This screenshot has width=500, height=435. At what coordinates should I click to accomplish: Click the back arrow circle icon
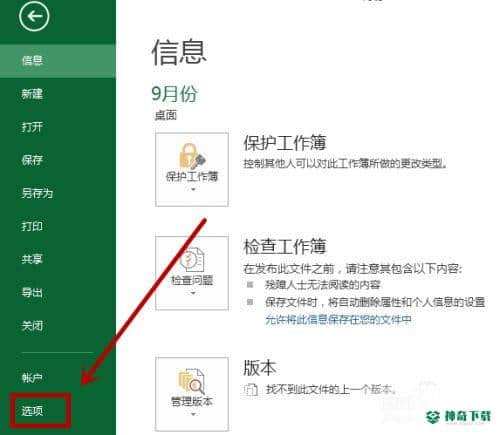pos(34,16)
